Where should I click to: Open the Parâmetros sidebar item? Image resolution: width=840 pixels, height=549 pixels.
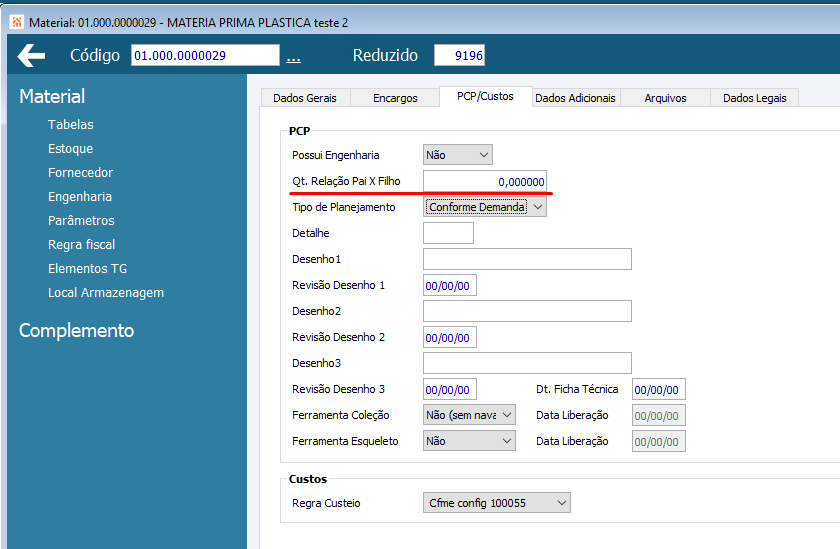point(81,220)
